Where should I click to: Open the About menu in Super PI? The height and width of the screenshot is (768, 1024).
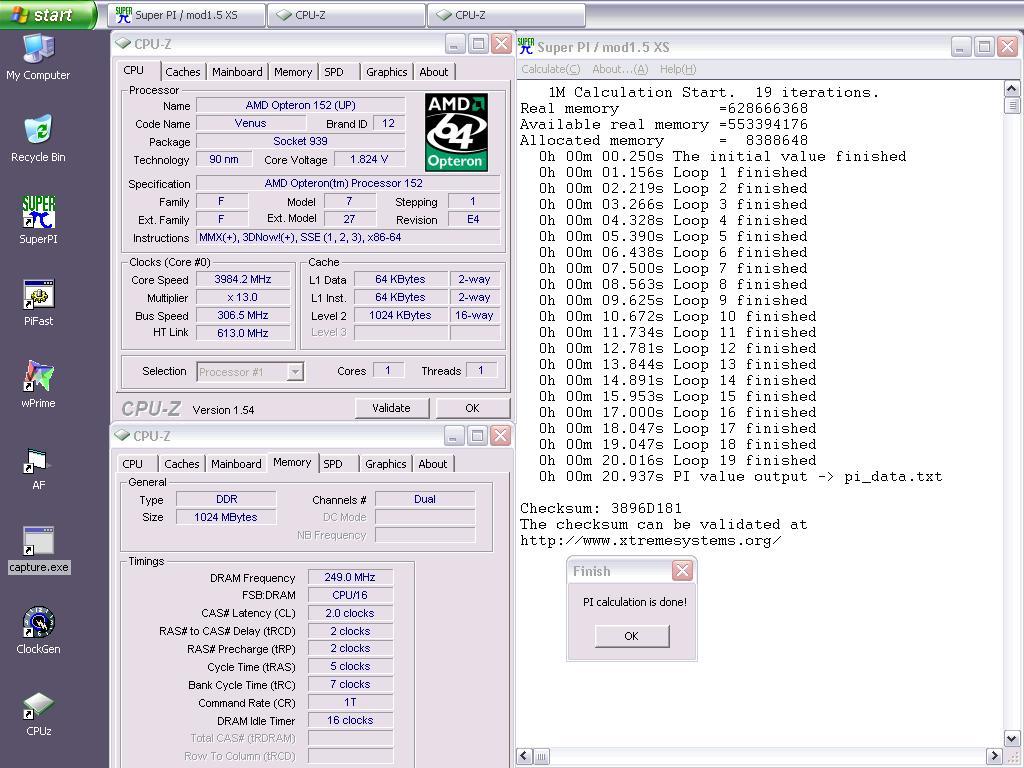tap(620, 69)
